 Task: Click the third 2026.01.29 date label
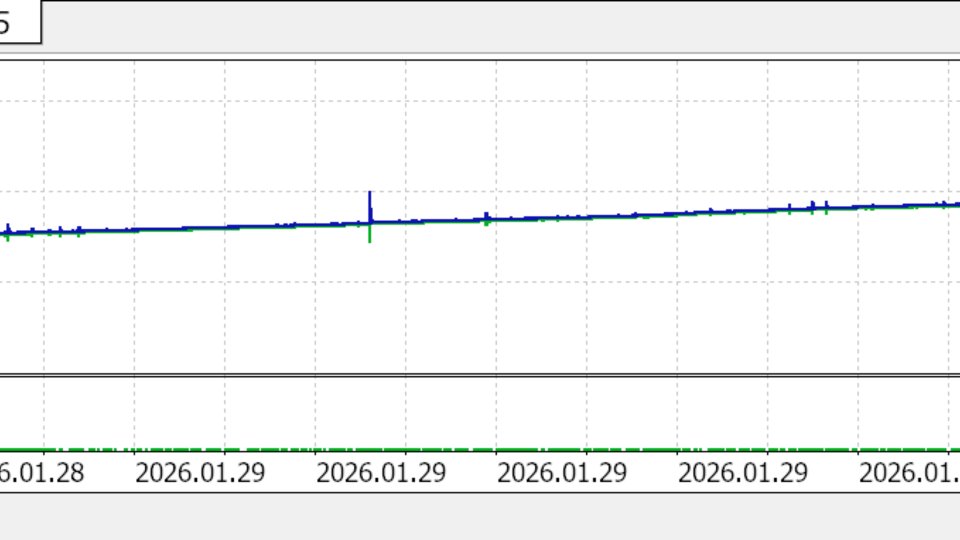click(562, 473)
